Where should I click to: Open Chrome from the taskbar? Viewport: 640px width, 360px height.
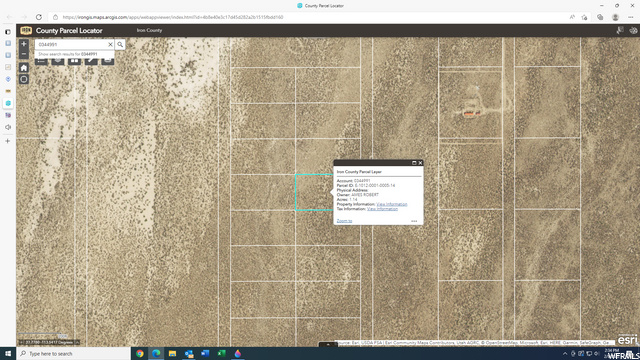click(140, 353)
